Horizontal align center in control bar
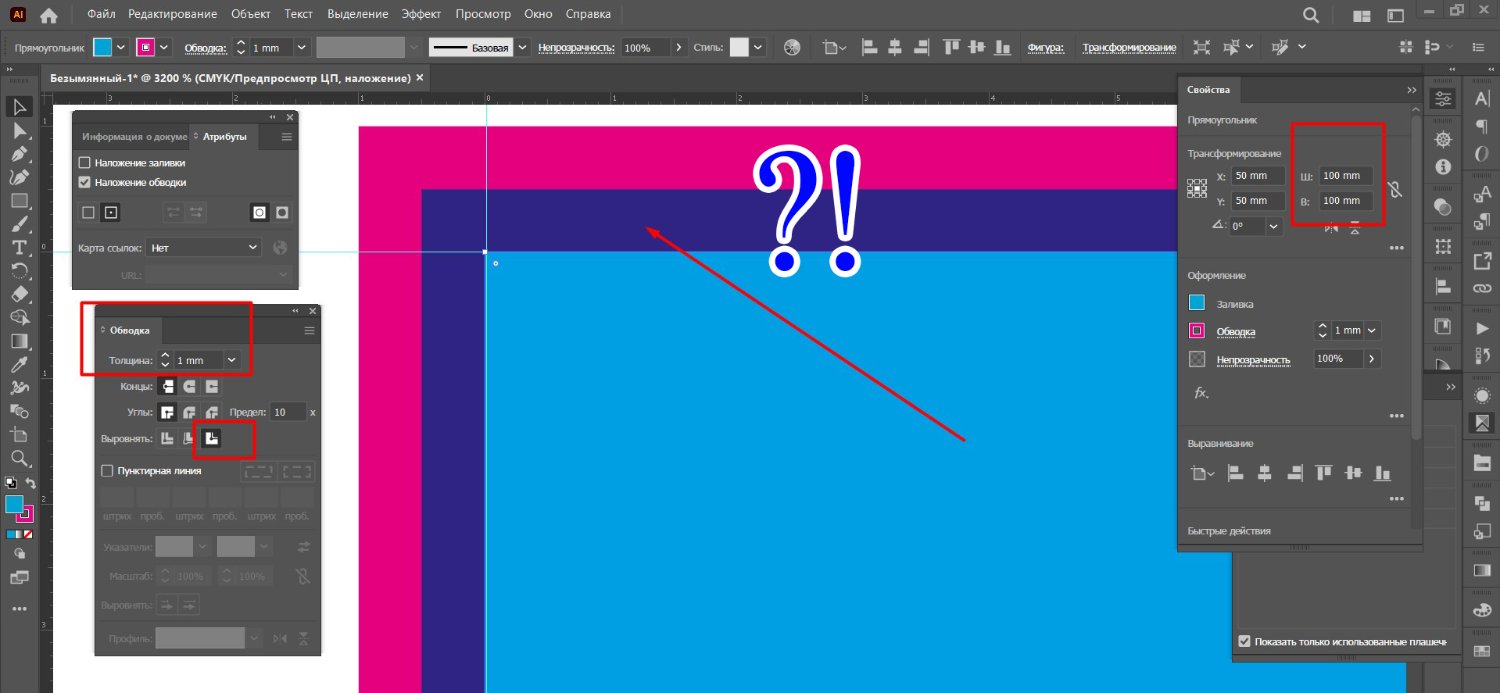This screenshot has width=1500, height=693. click(x=895, y=48)
